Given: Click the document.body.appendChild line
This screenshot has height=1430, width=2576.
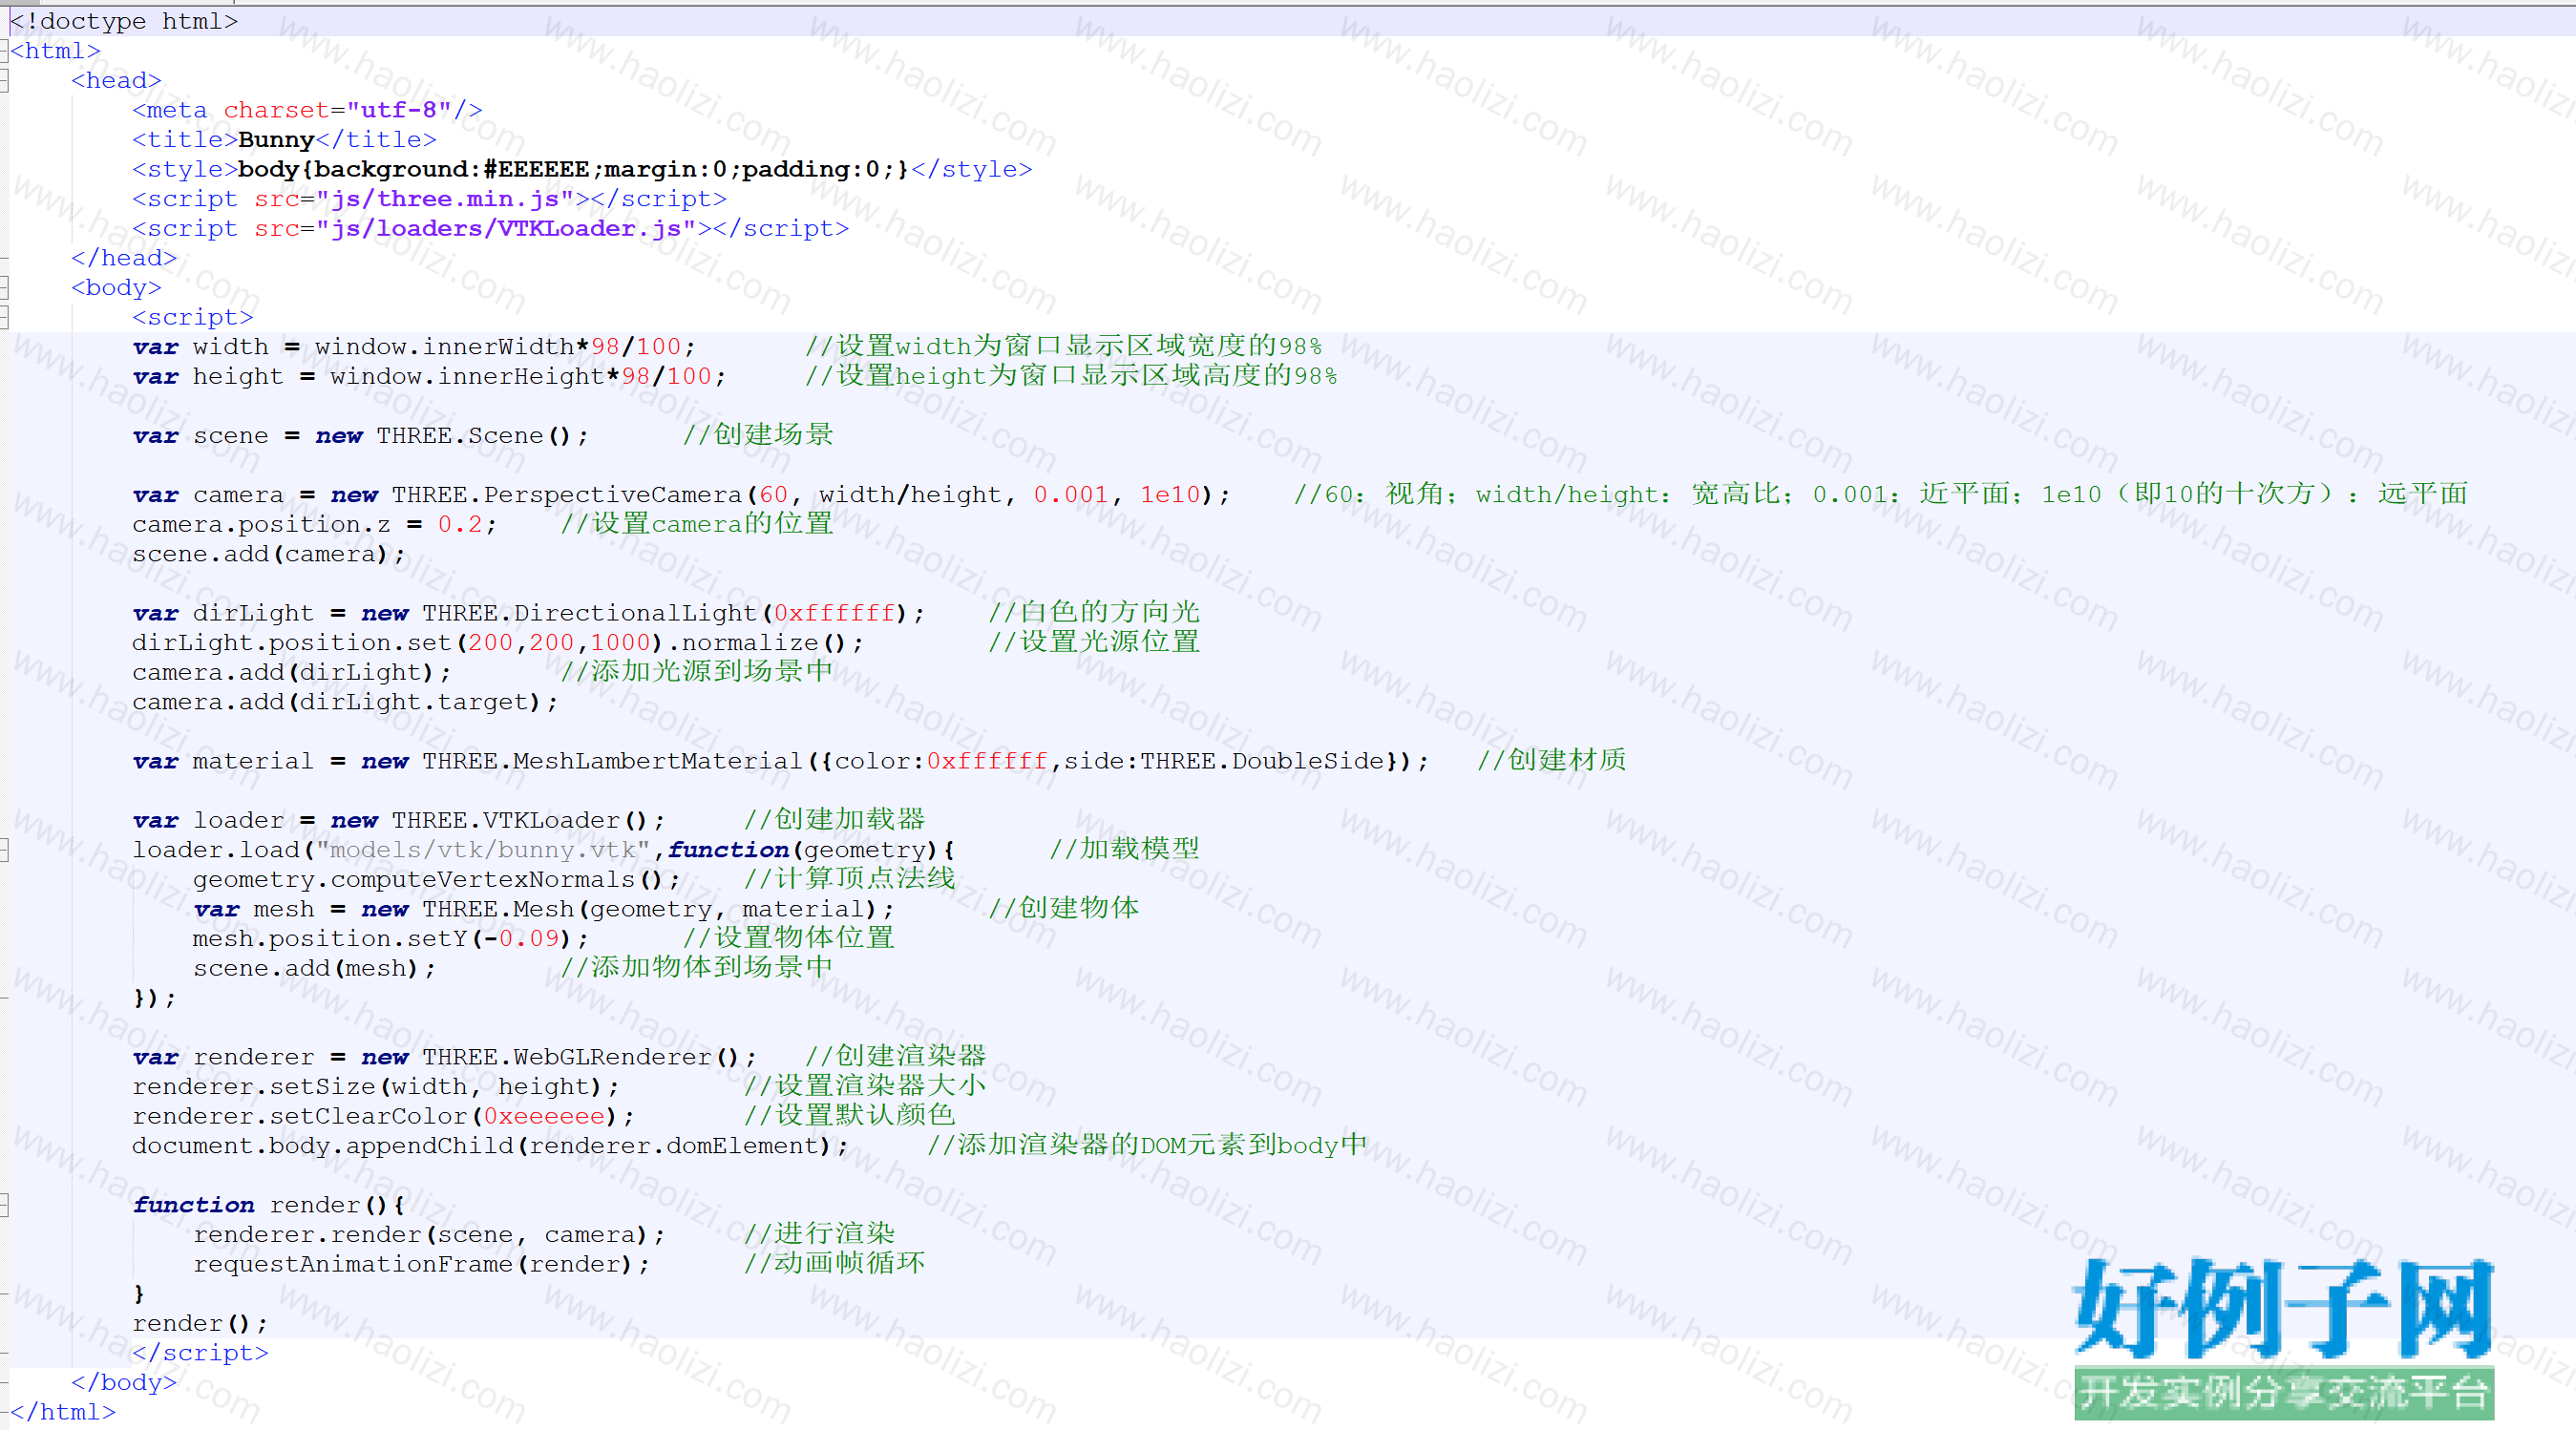Looking at the screenshot, I should pos(490,1146).
